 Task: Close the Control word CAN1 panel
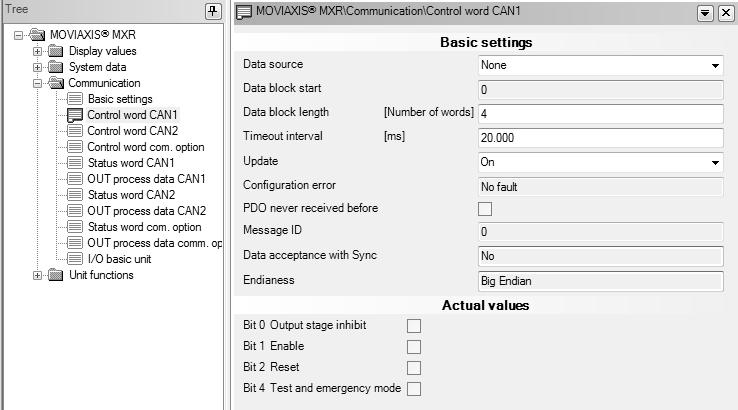pos(726,13)
